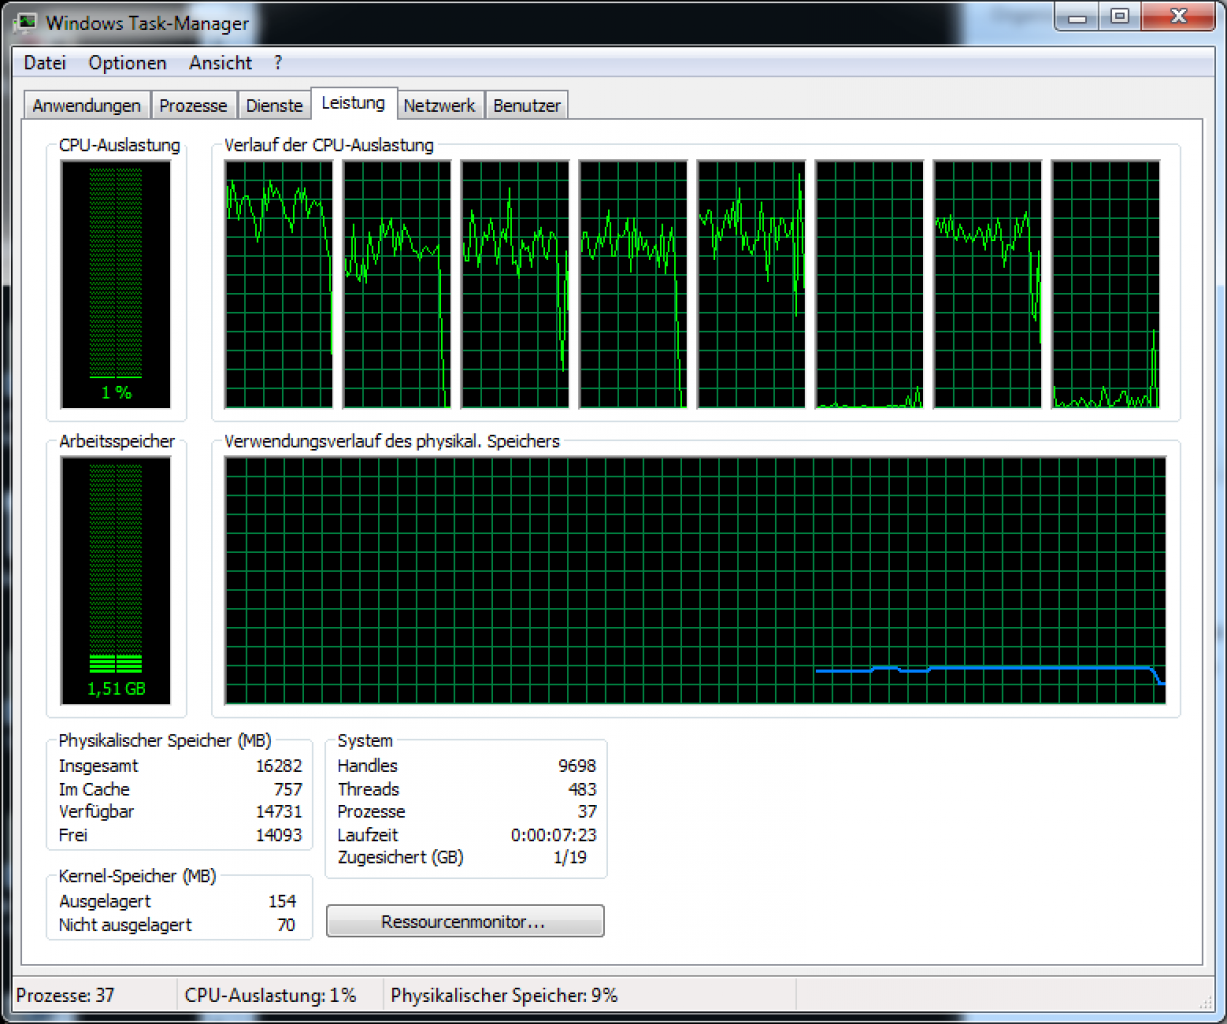Click the Frei value 14093
This screenshot has width=1227, height=1024.
(279, 835)
